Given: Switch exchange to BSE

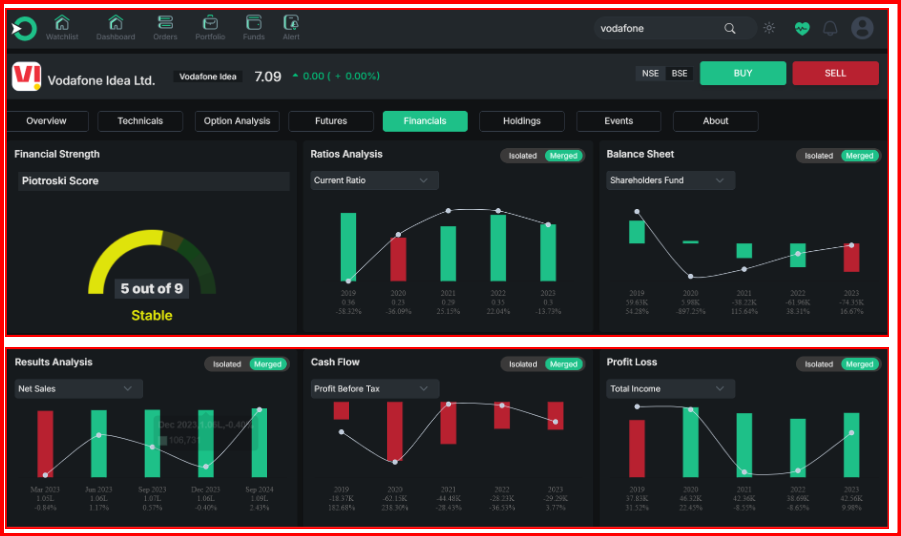Looking at the screenshot, I should point(679,74).
